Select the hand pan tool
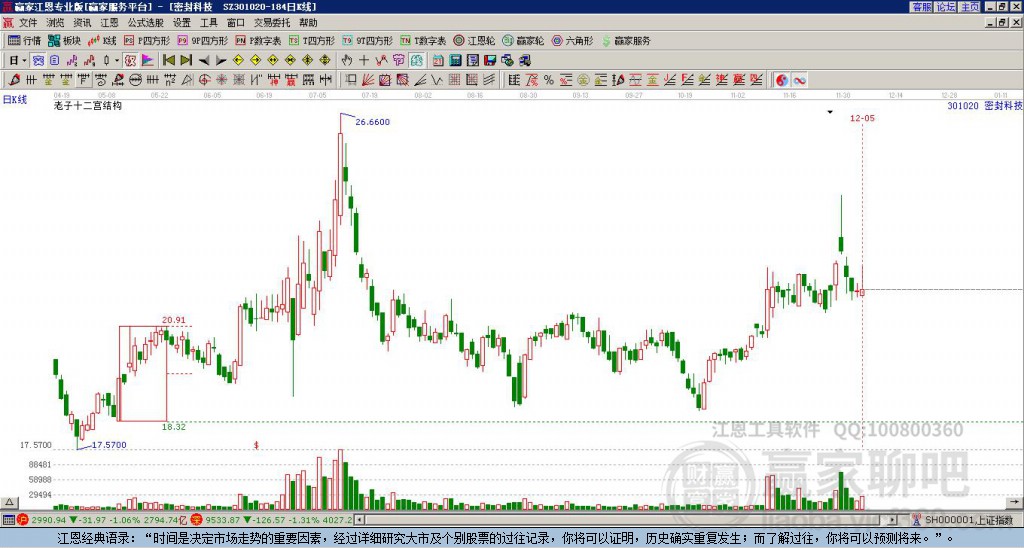Viewport: 1024px width, 548px height. coord(346,60)
